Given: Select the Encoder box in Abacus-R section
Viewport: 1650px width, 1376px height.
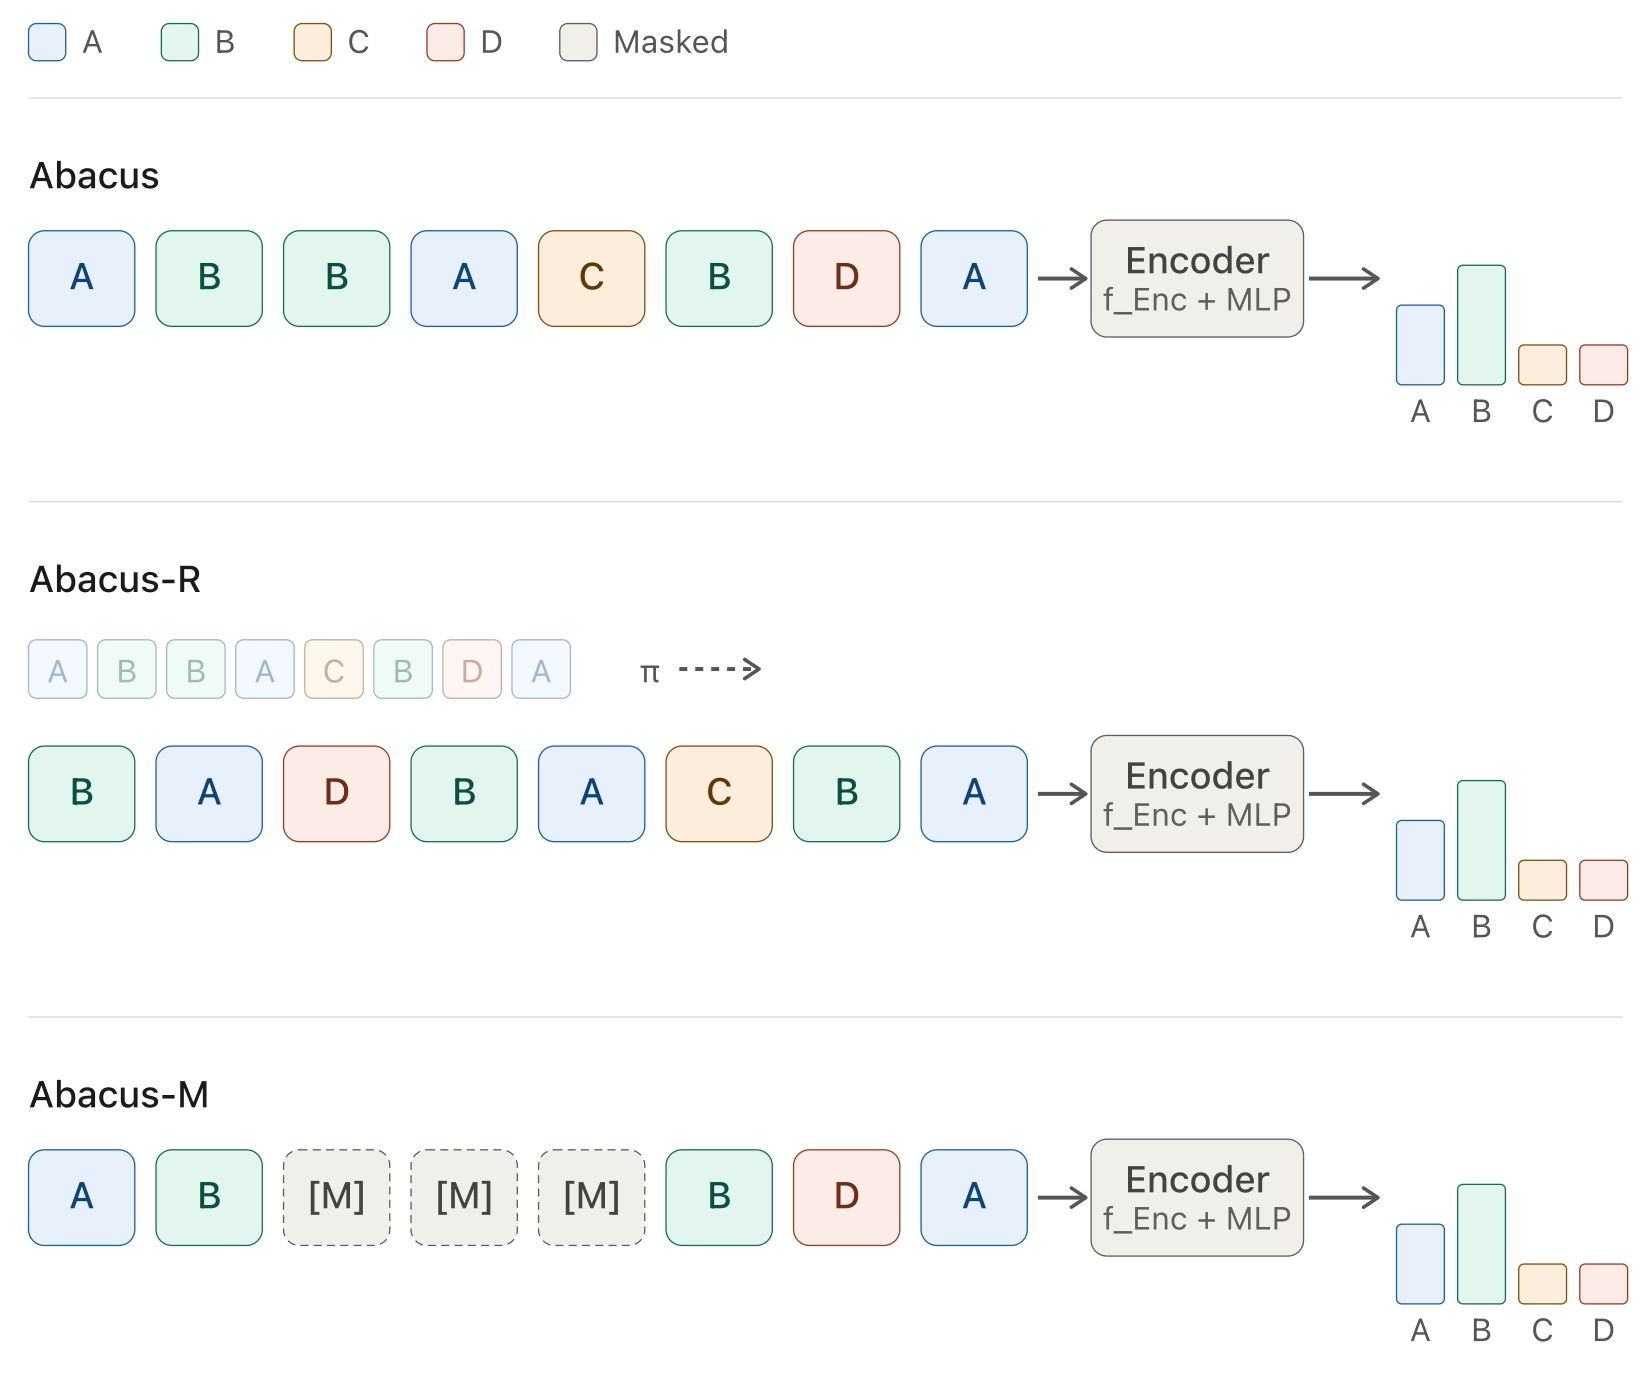Looking at the screenshot, I should [x=1196, y=793].
